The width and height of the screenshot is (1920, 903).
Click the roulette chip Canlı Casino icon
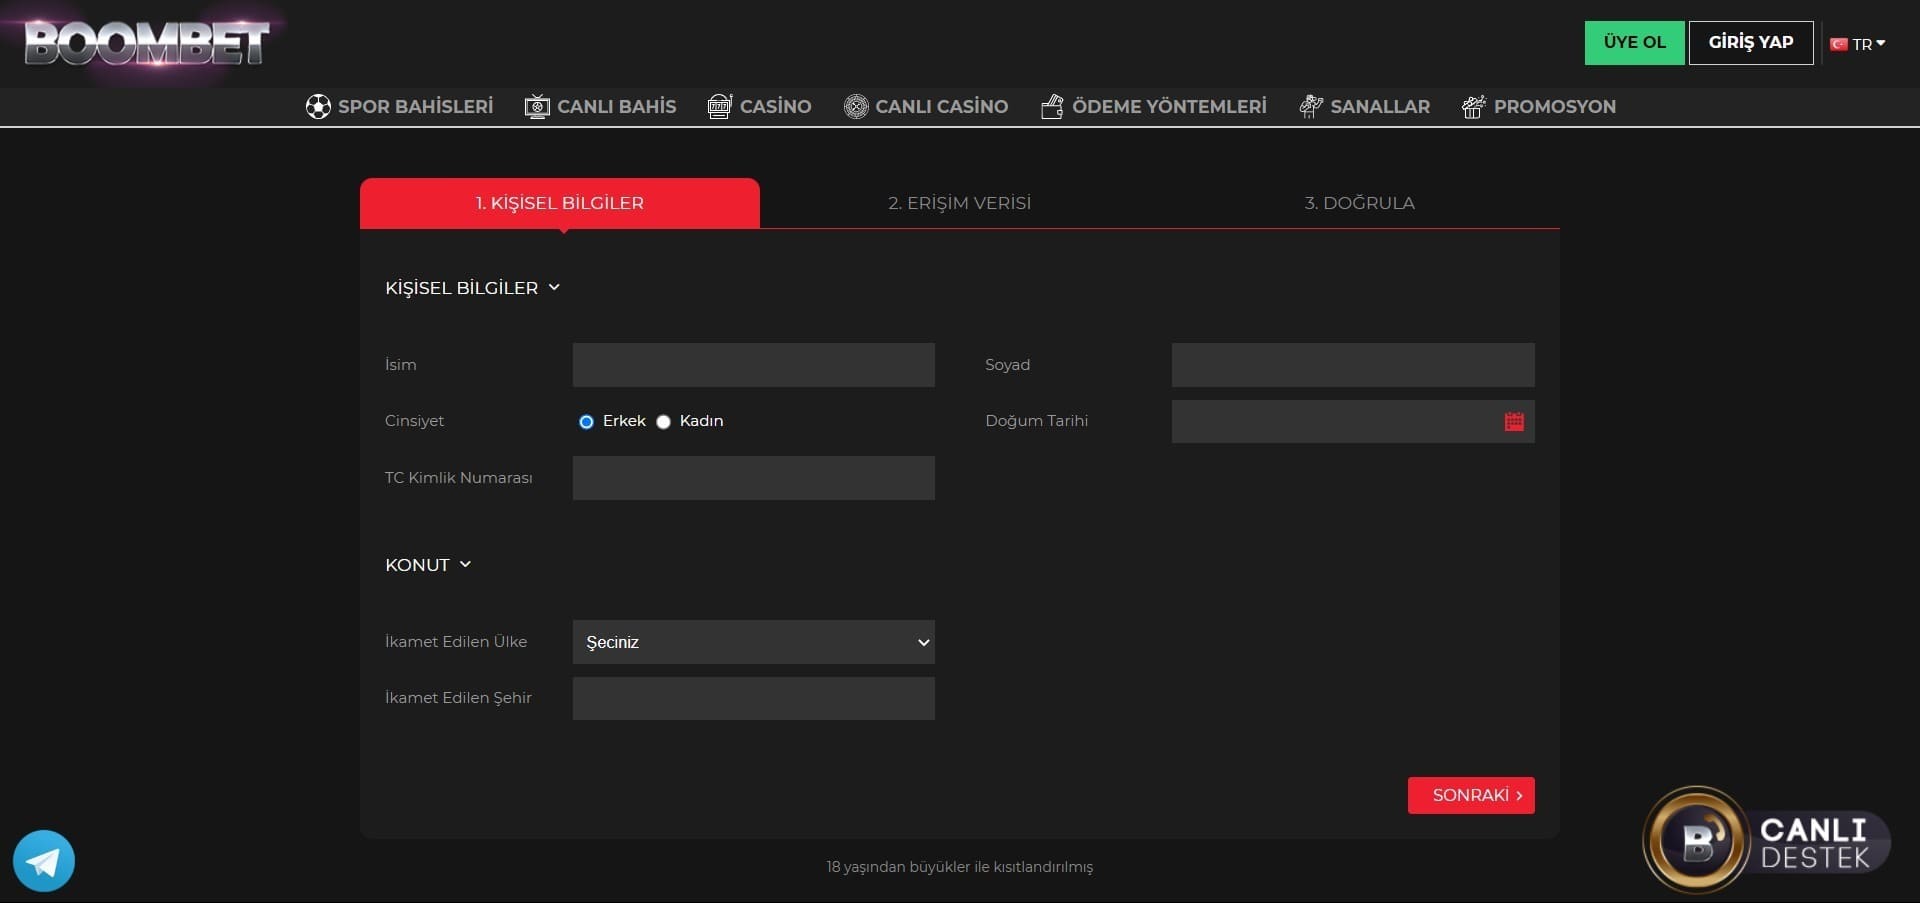point(856,107)
